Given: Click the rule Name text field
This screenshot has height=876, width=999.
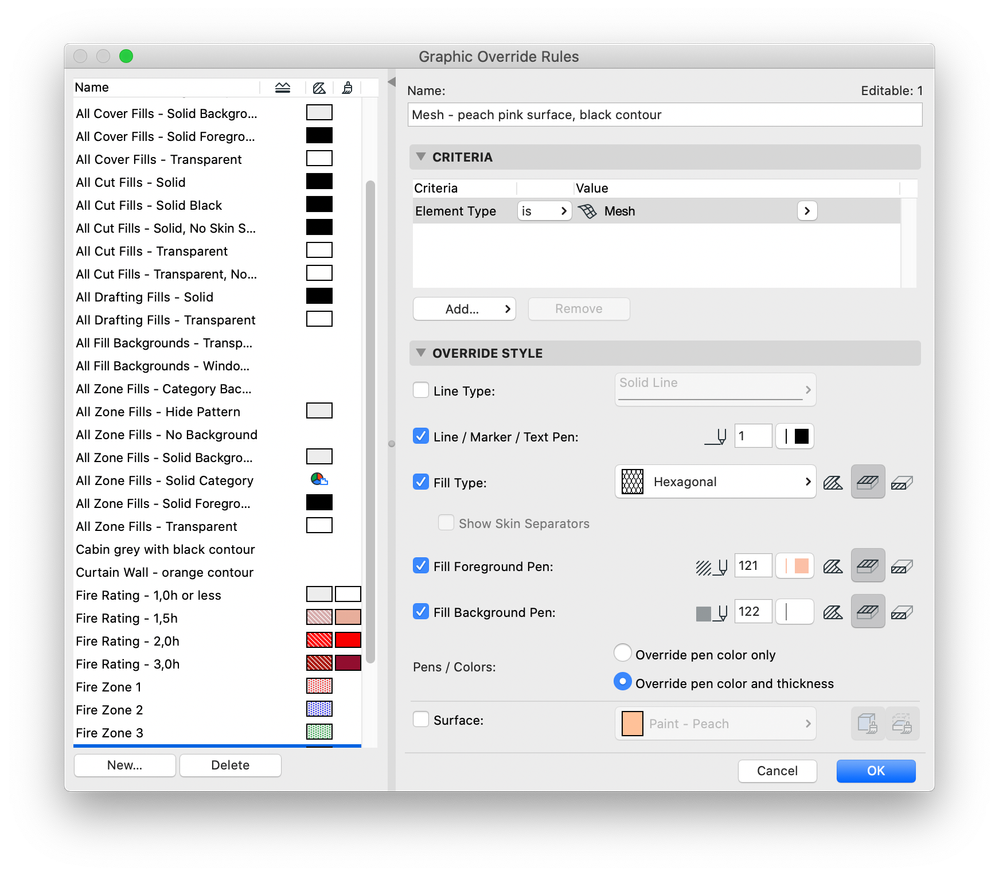Looking at the screenshot, I should (x=665, y=115).
